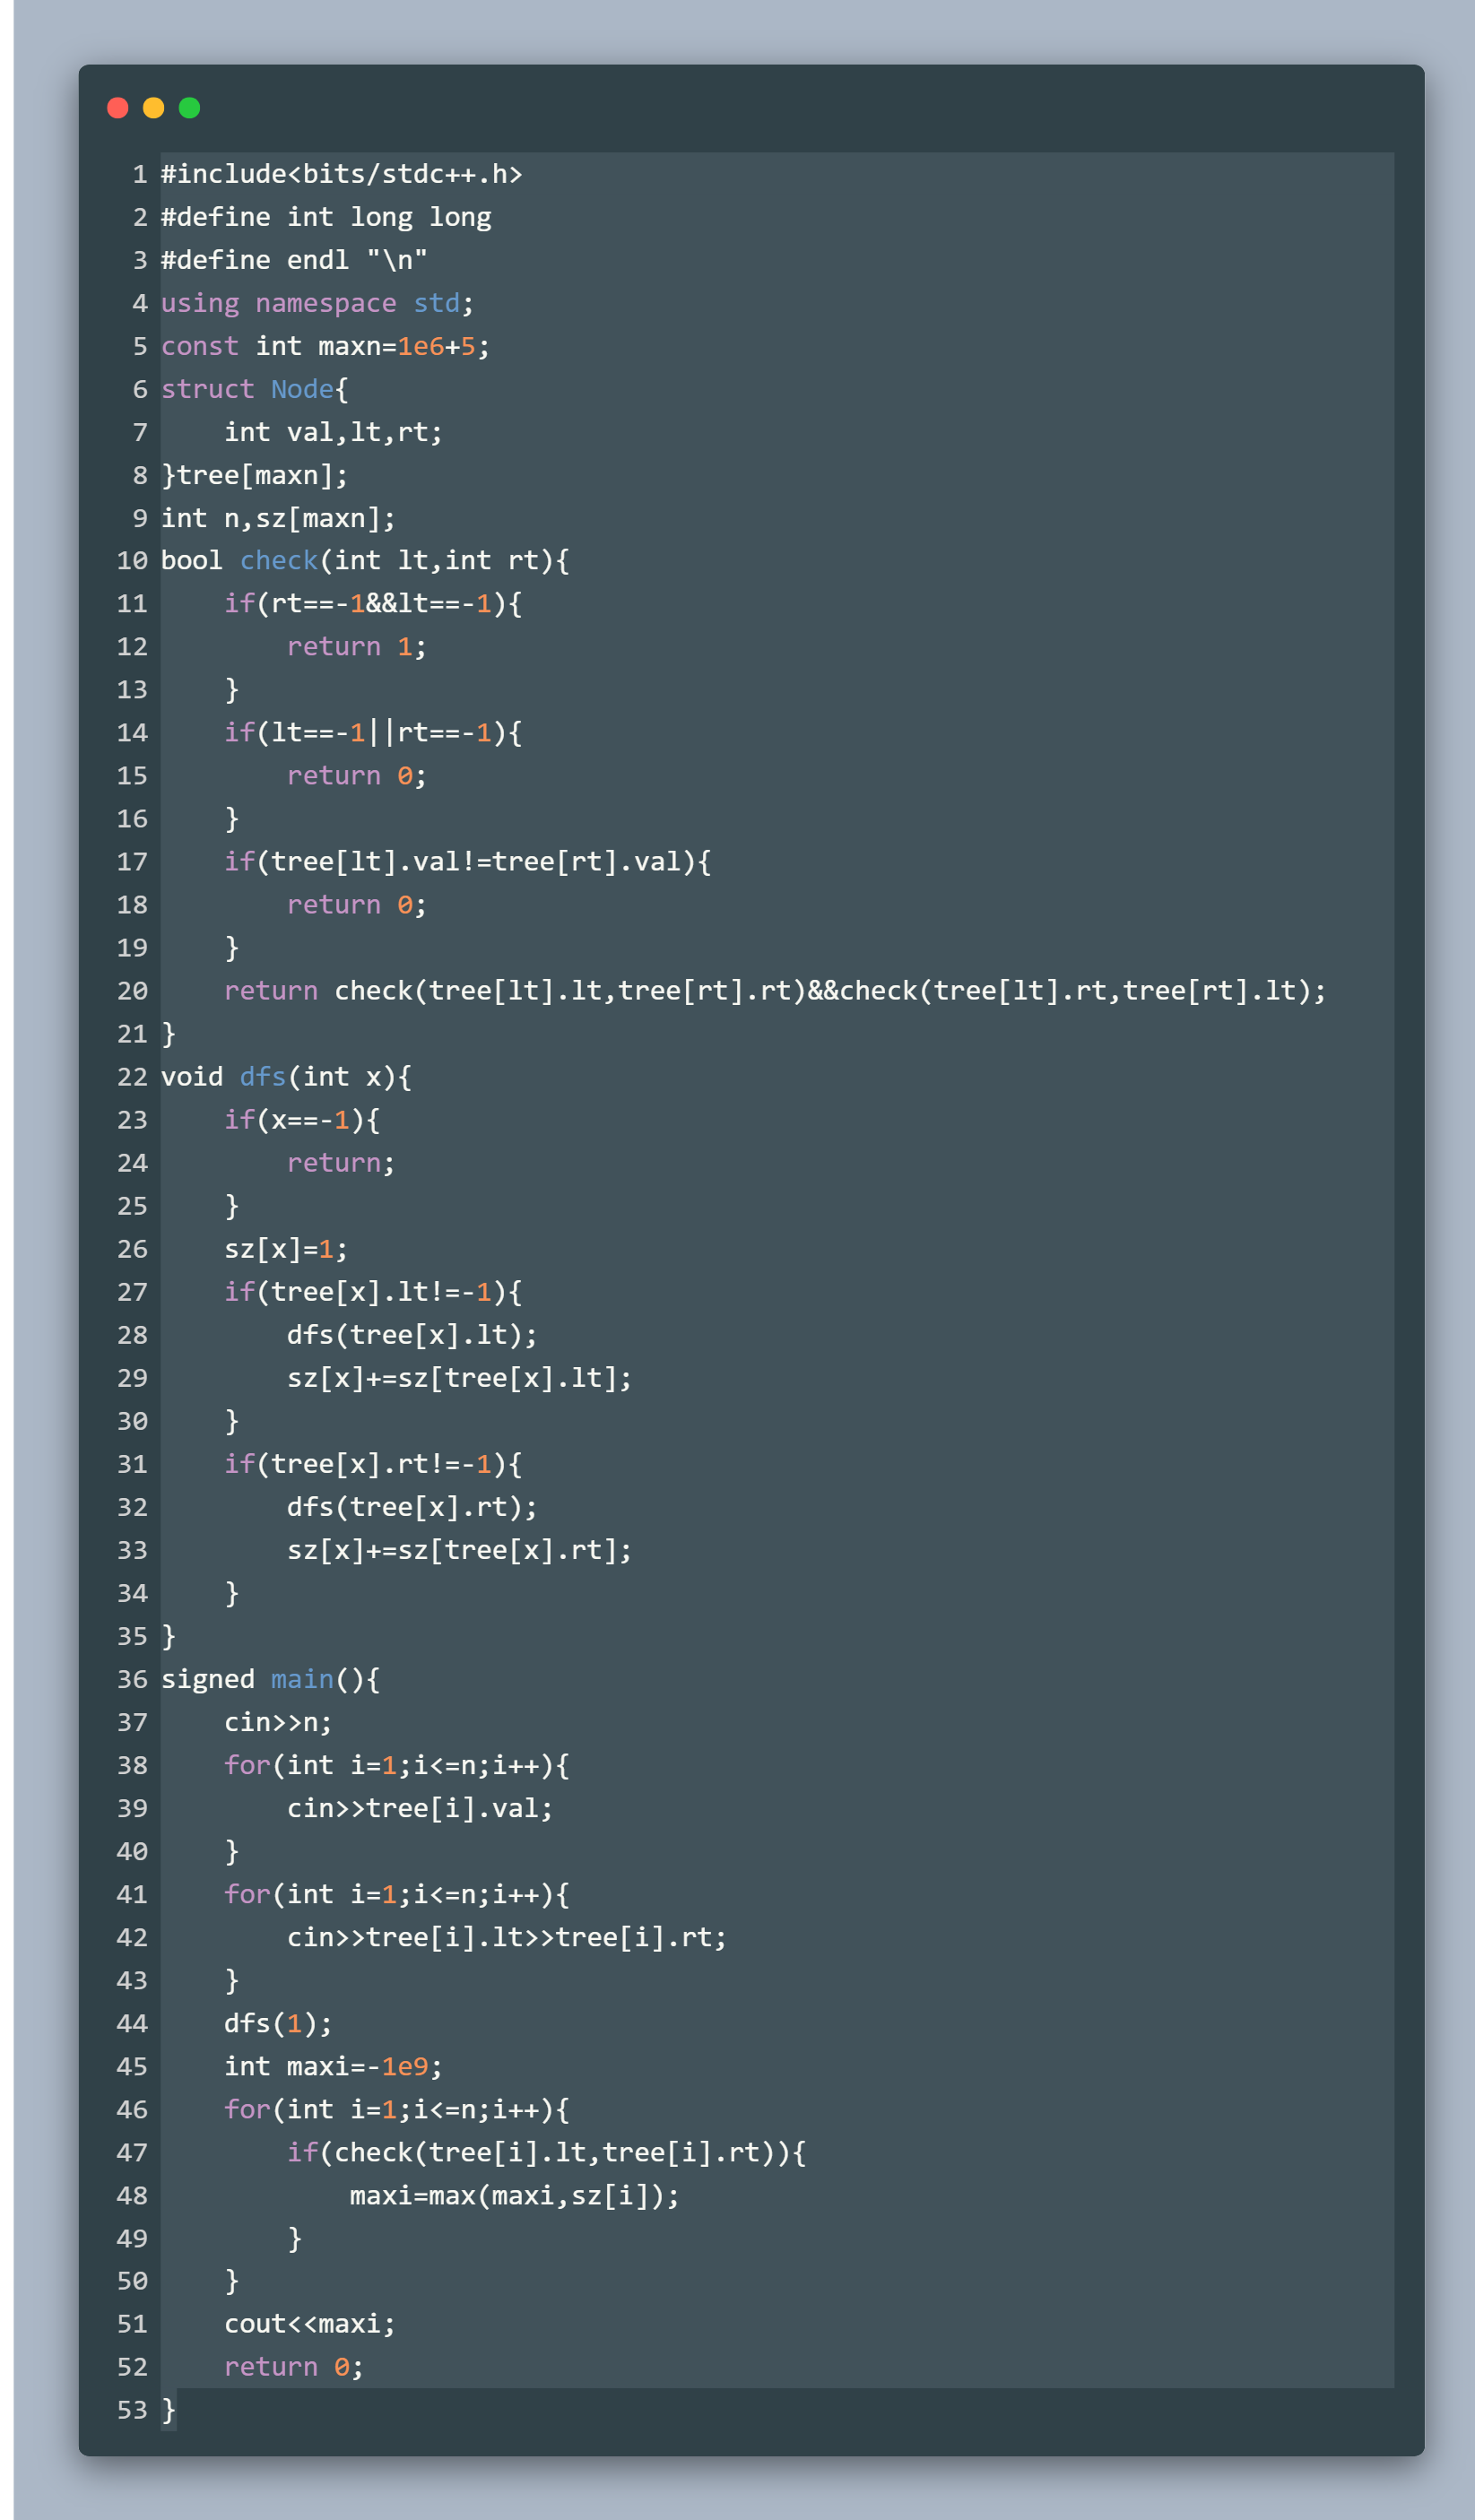The width and height of the screenshot is (1475, 2520).
Task: Click the "if(lt==-1||rt==-1){" condition
Action: click(373, 732)
